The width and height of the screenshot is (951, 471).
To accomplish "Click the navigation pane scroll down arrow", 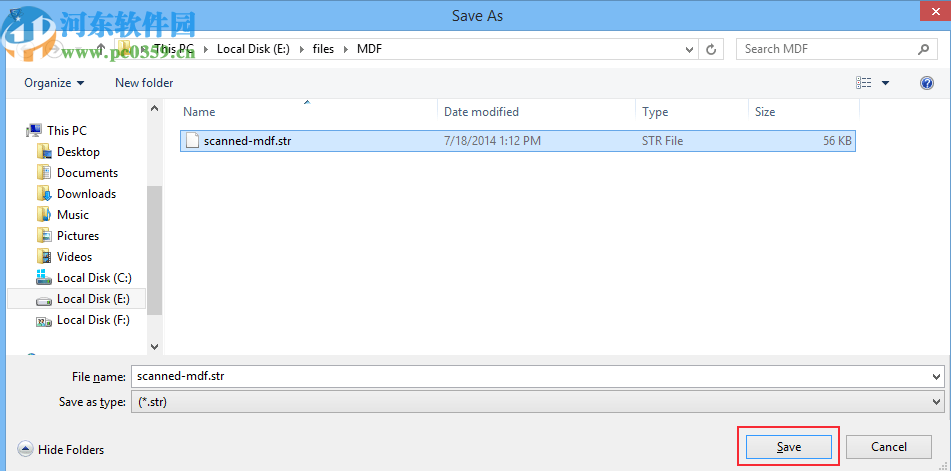I will pos(154,347).
